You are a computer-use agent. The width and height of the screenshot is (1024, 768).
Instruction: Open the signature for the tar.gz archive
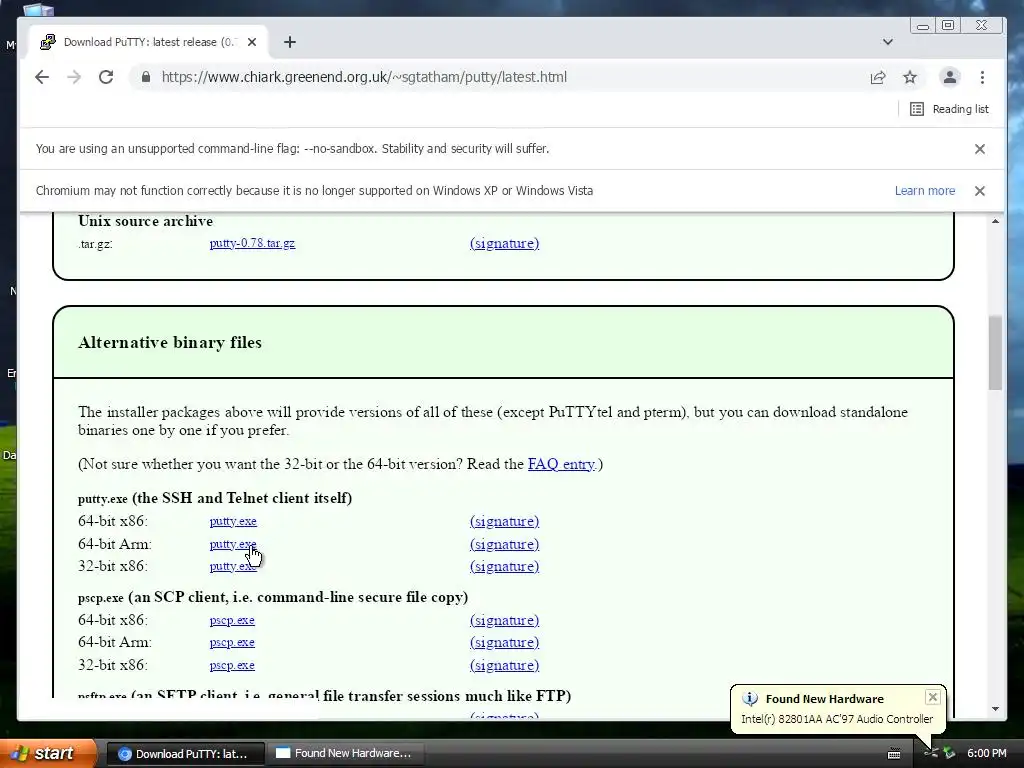pos(504,244)
